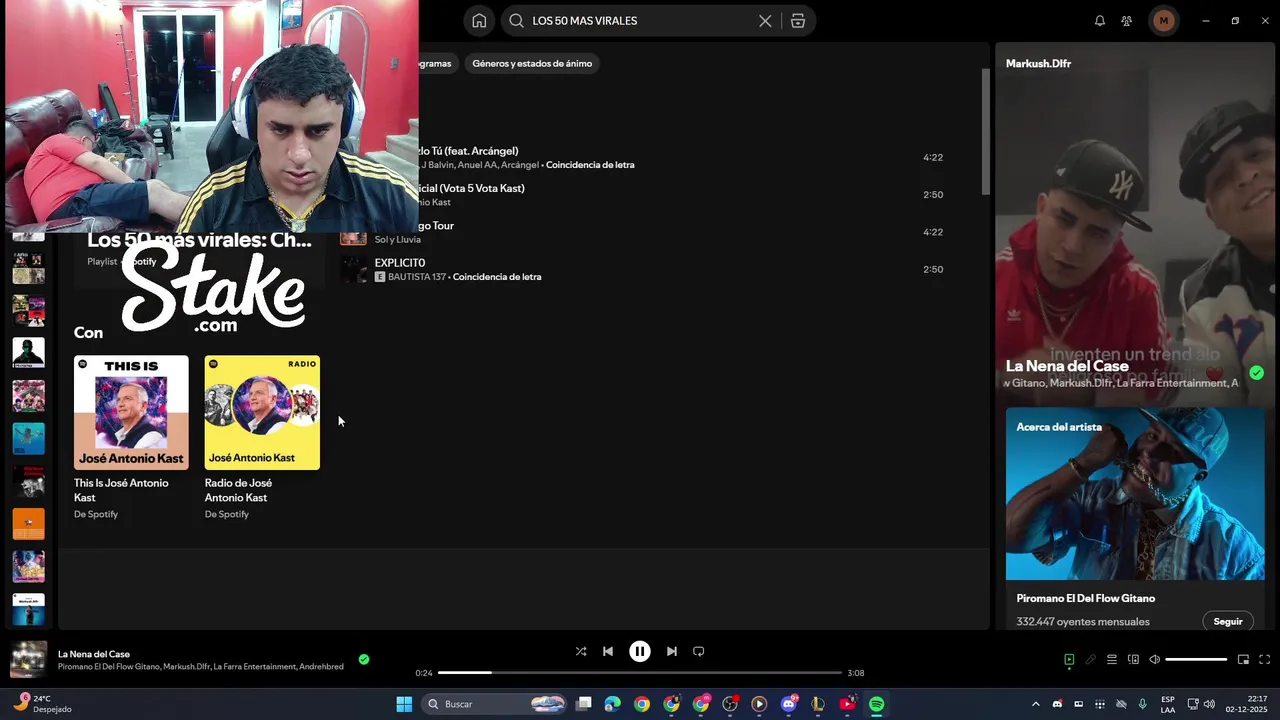Screen dimensions: 1280x720
Task: Open La Nena del Case in player bar
Action: [x=94, y=654]
